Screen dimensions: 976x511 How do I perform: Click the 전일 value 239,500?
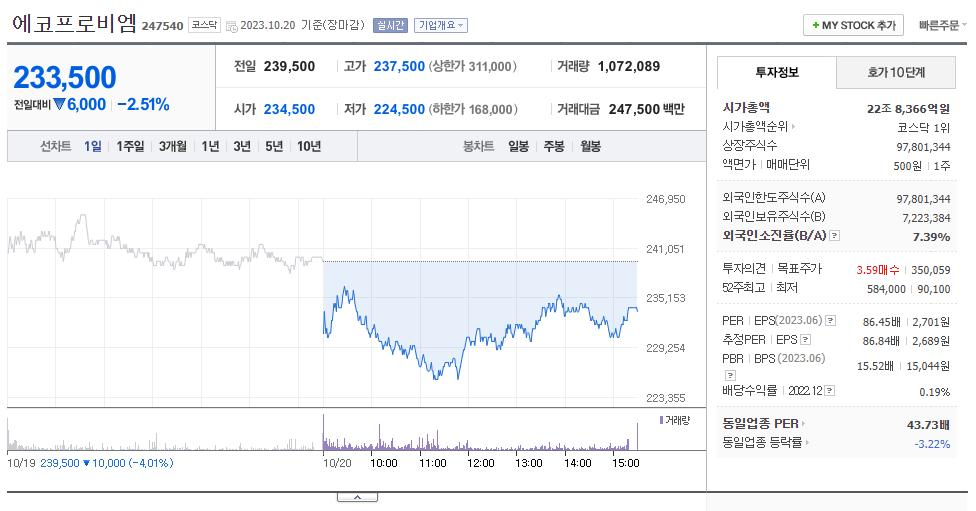[289, 66]
